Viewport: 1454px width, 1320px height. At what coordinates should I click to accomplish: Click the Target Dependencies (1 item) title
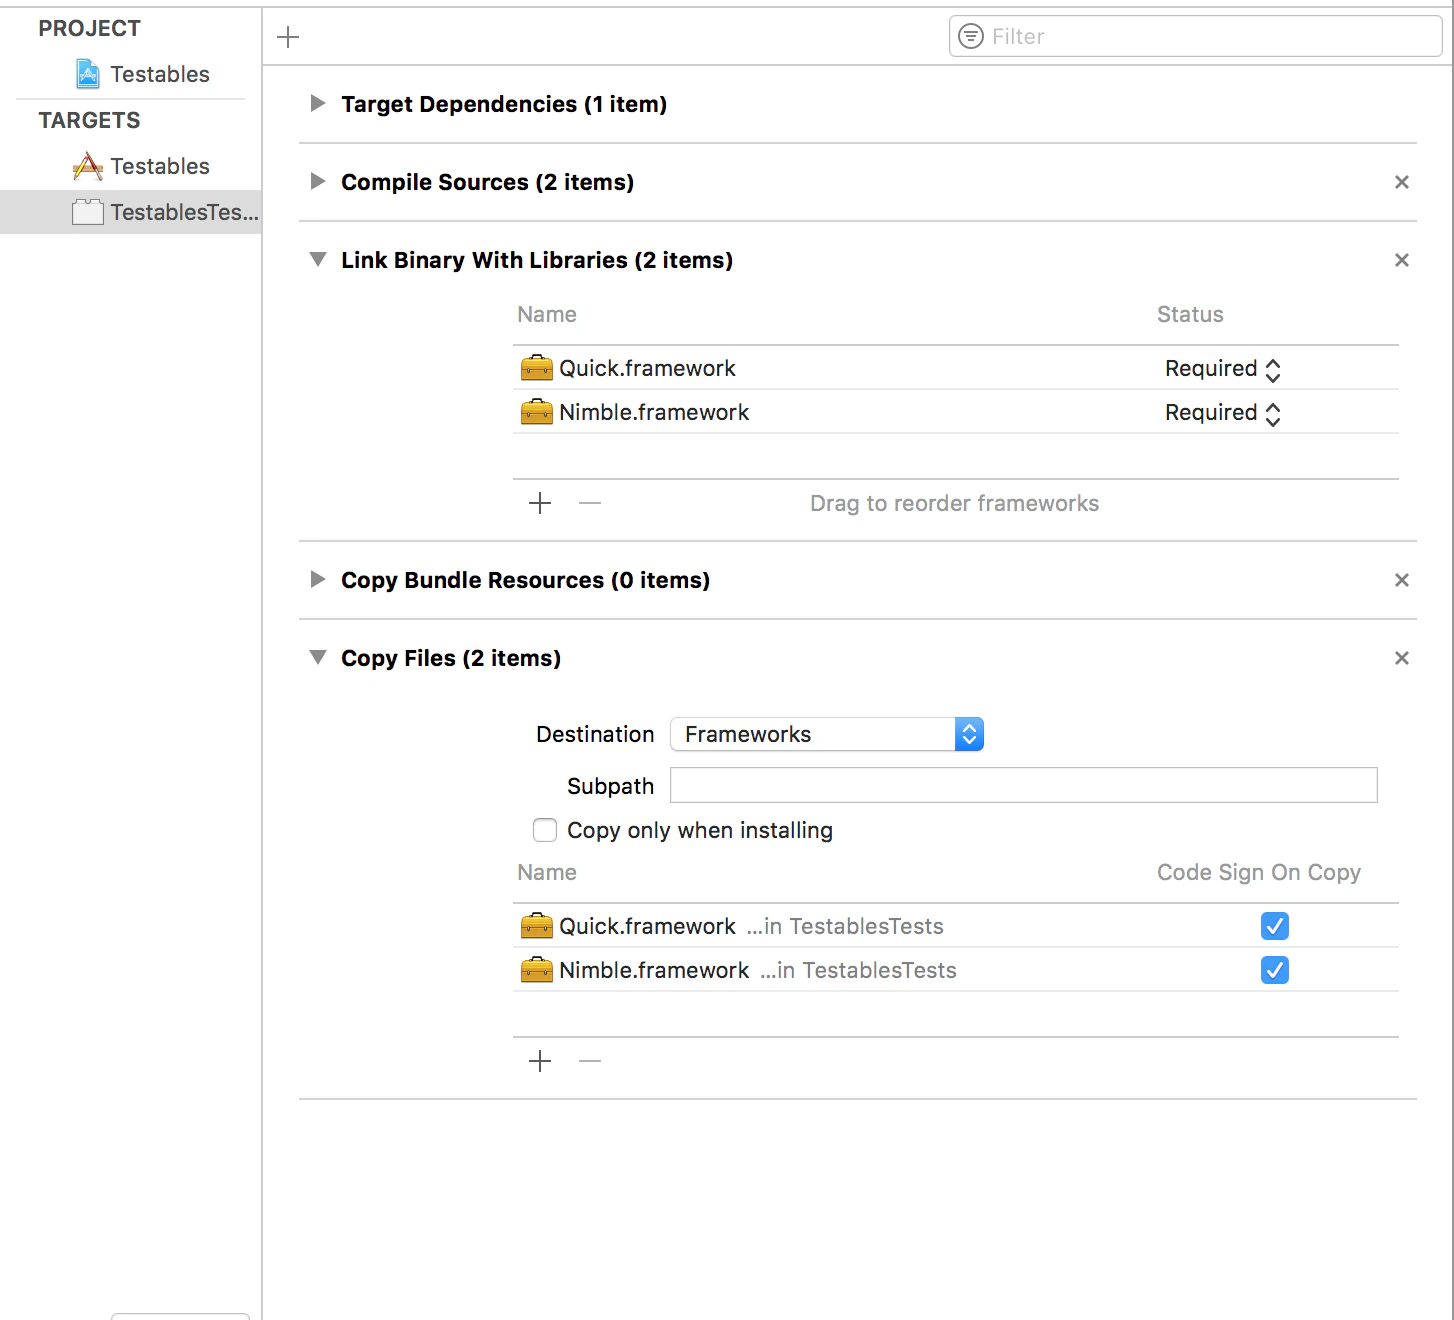(x=504, y=104)
